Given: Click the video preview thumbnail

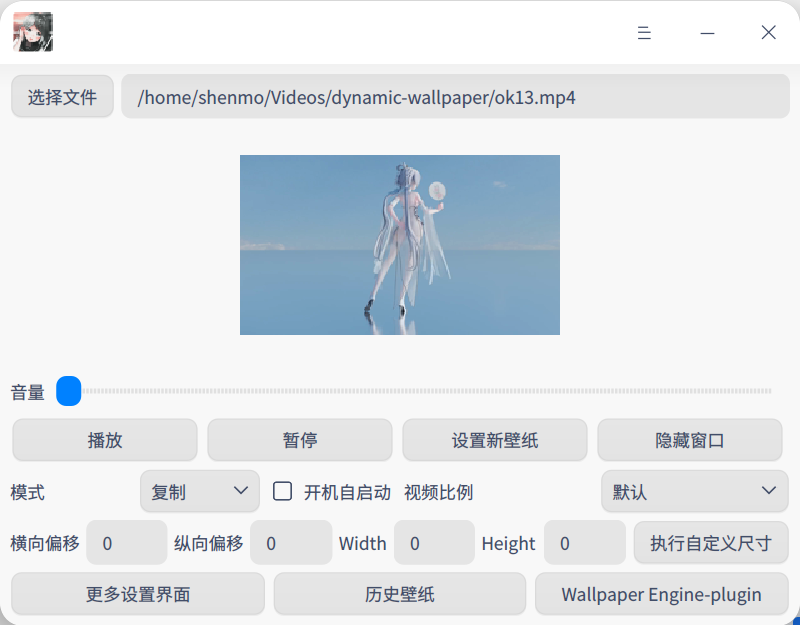Looking at the screenshot, I should 399,244.
